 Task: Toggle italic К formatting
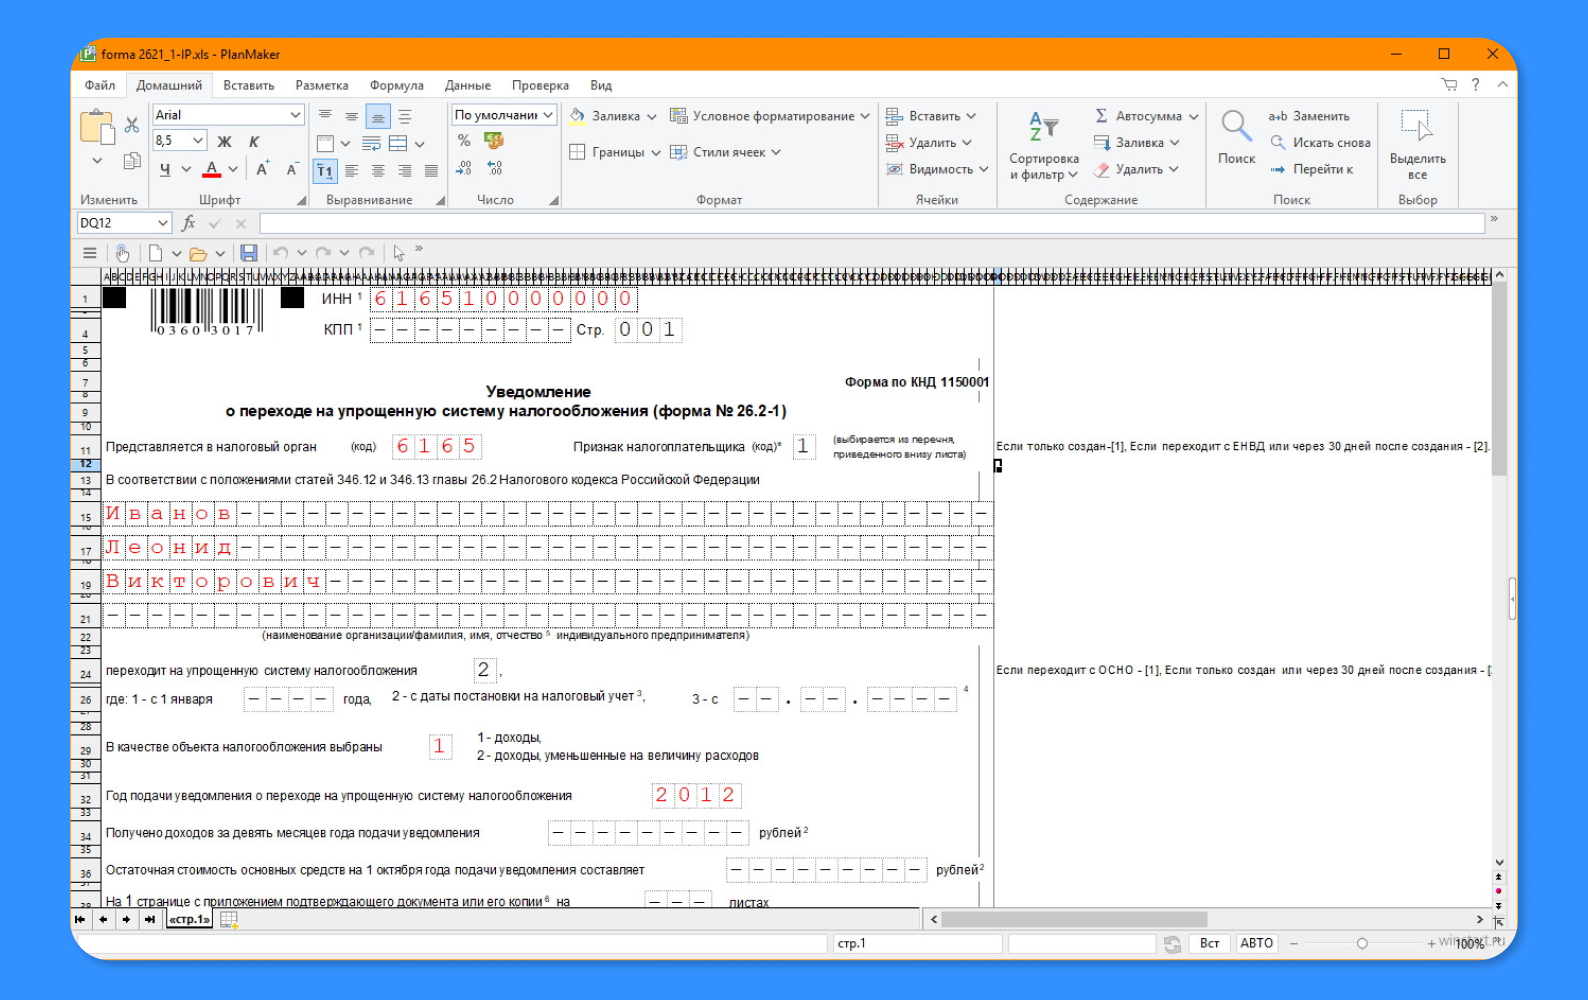point(254,141)
